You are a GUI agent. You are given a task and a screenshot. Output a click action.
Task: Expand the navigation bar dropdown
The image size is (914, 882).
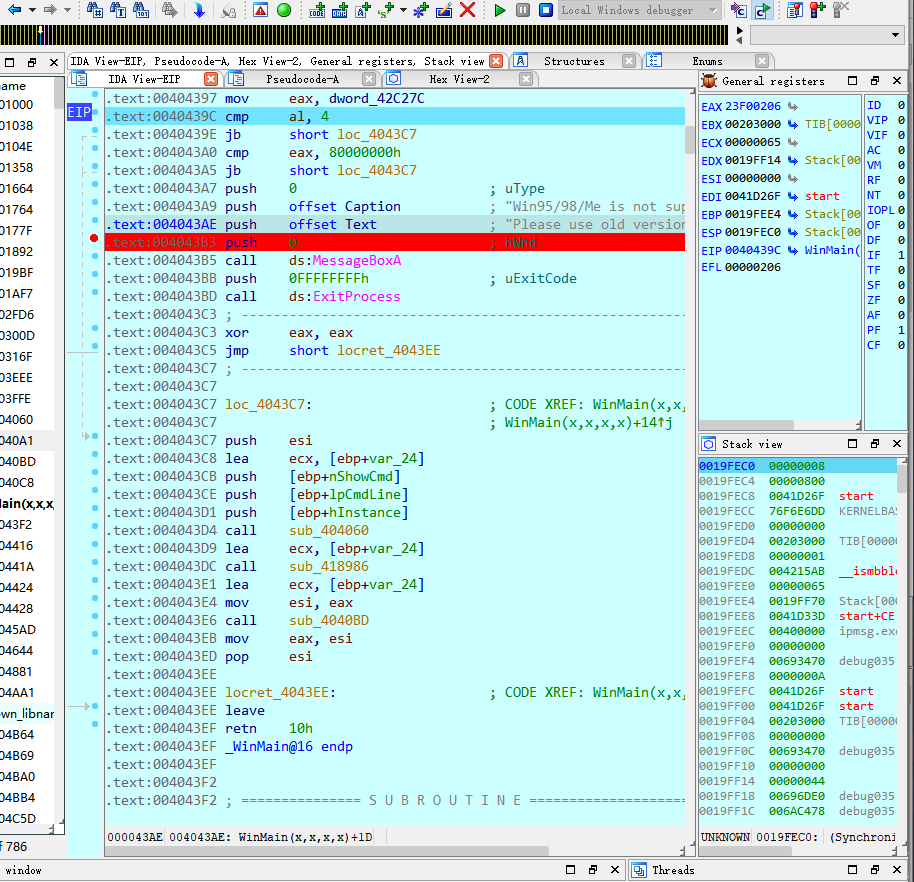[x=895, y=35]
